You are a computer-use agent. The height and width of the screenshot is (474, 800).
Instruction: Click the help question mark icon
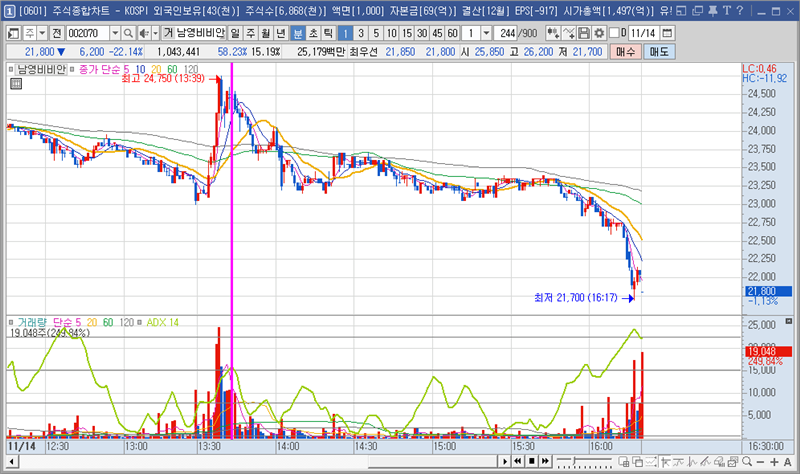(x=739, y=10)
